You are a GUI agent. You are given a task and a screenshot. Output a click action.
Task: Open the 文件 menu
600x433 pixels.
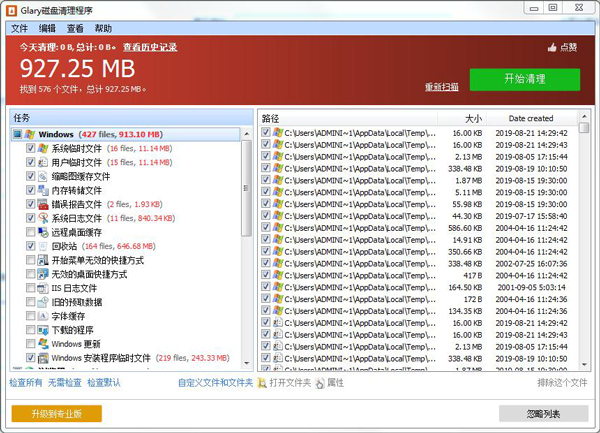point(19,28)
